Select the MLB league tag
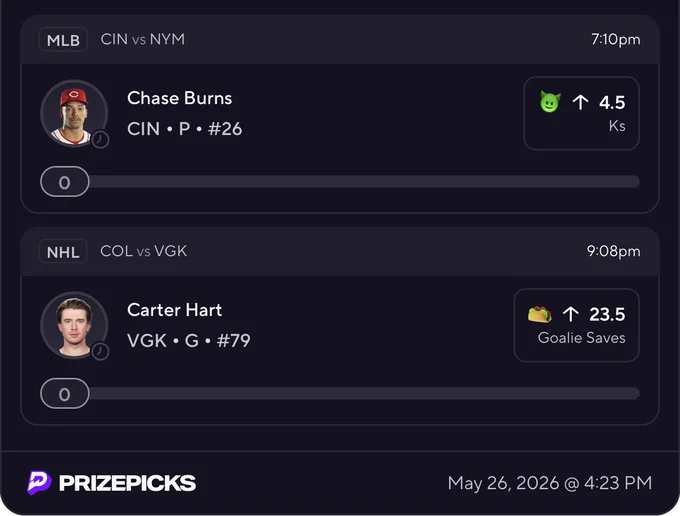680x516 pixels. [x=63, y=40]
